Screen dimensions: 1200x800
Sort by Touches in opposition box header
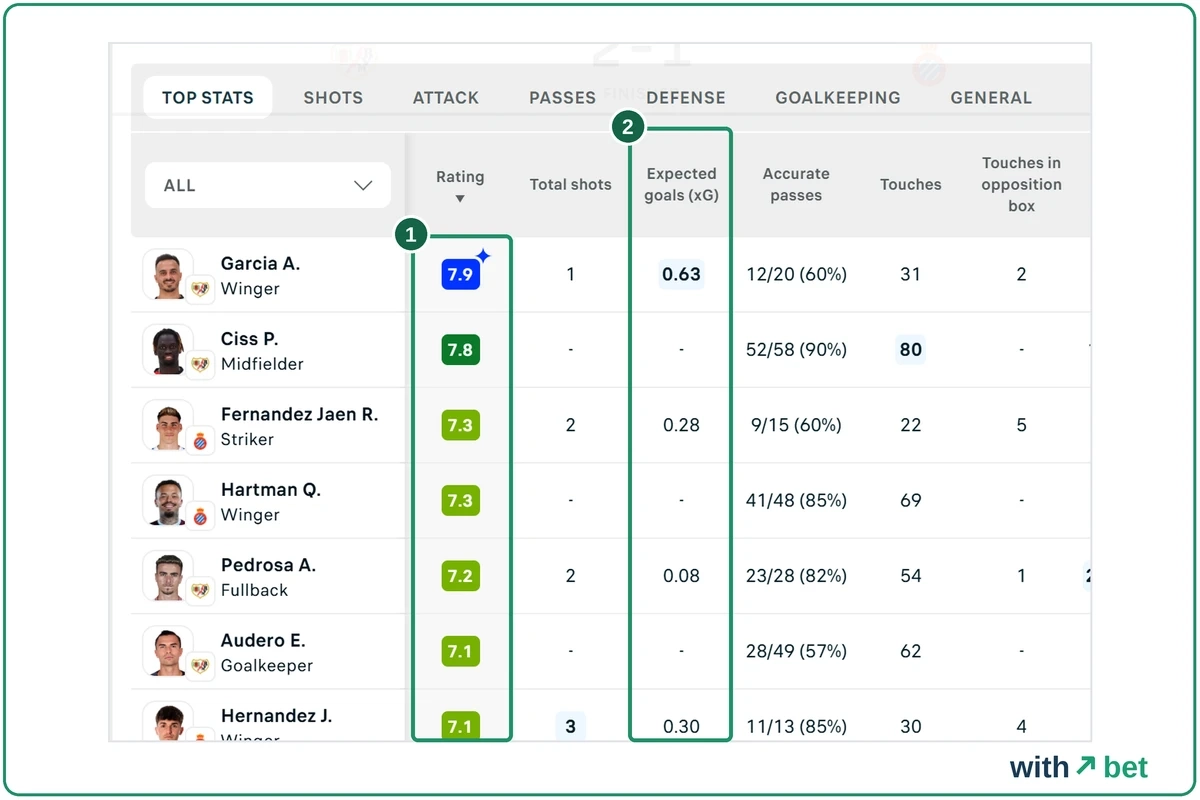point(1021,184)
